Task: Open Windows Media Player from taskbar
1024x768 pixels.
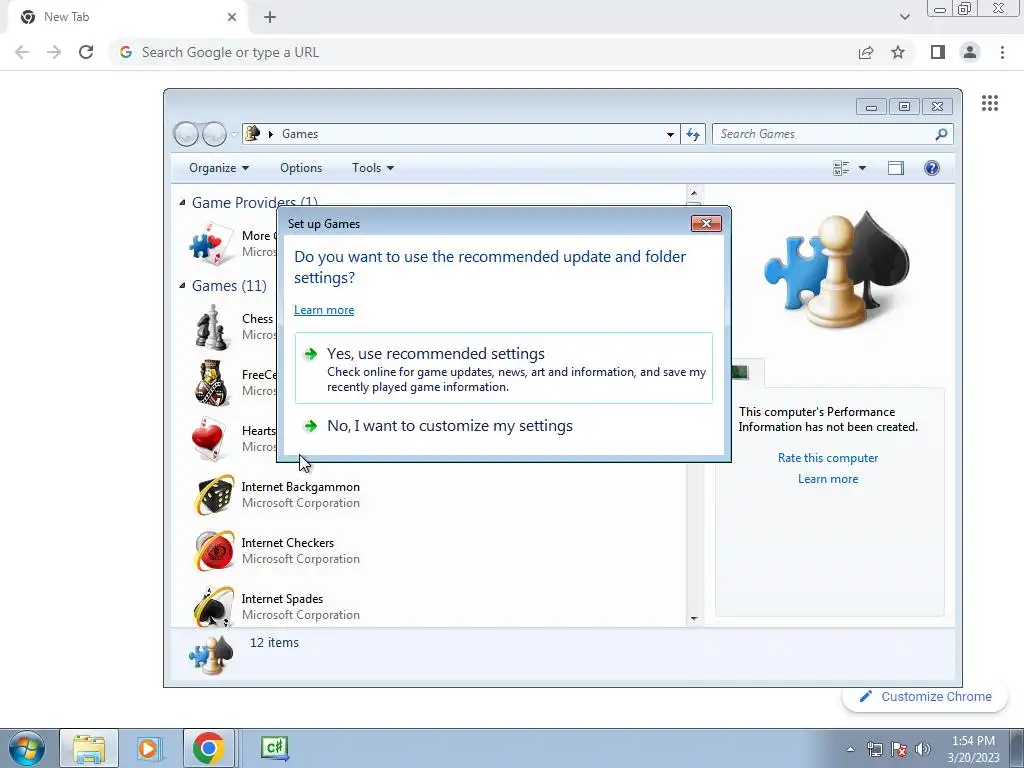Action: (x=148, y=748)
